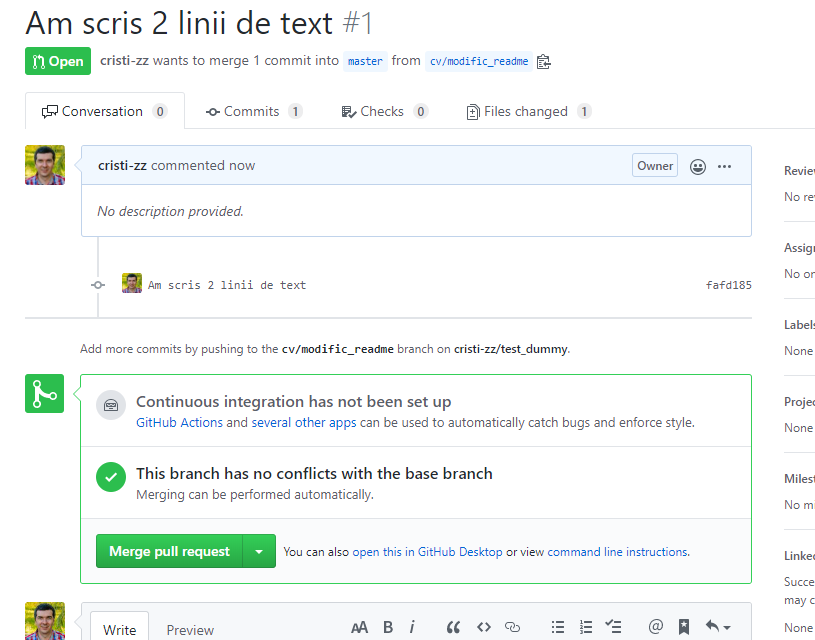
Task: Insert a numbered list
Action: tap(587, 627)
